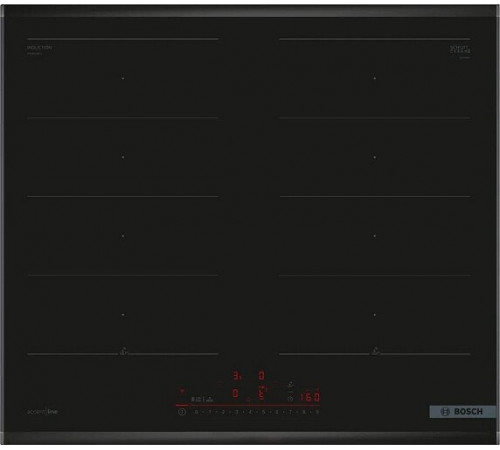Set power level 0 on the slider
The width and height of the screenshot is (500, 450).
coord(196,412)
